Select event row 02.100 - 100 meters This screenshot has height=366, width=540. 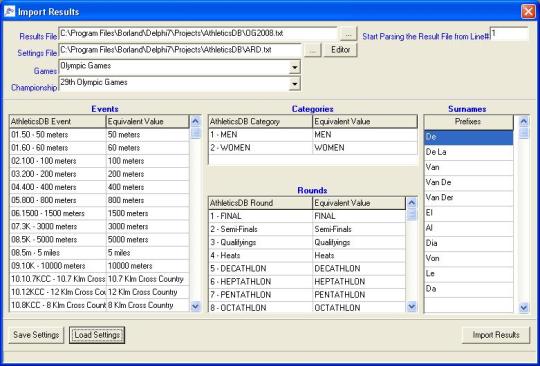click(x=100, y=161)
